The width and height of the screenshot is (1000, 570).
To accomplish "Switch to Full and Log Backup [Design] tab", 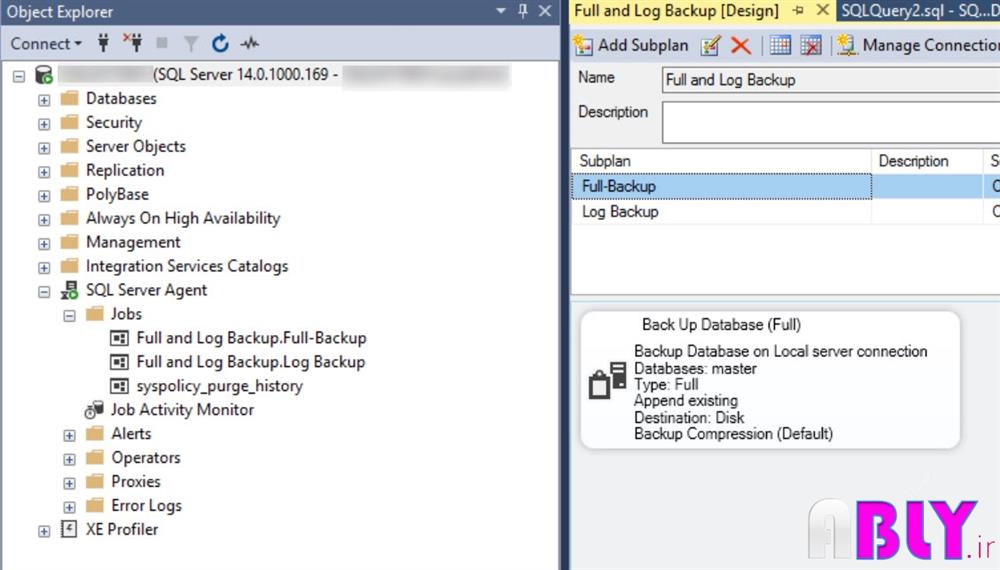I will 677,11.
